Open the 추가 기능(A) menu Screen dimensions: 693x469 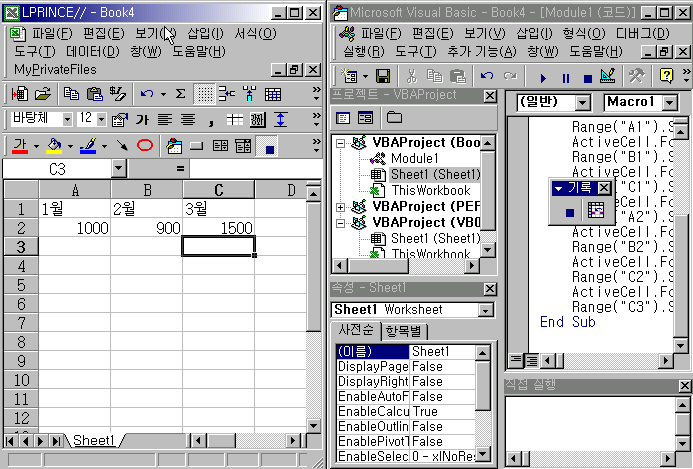pyautogui.click(x=482, y=52)
